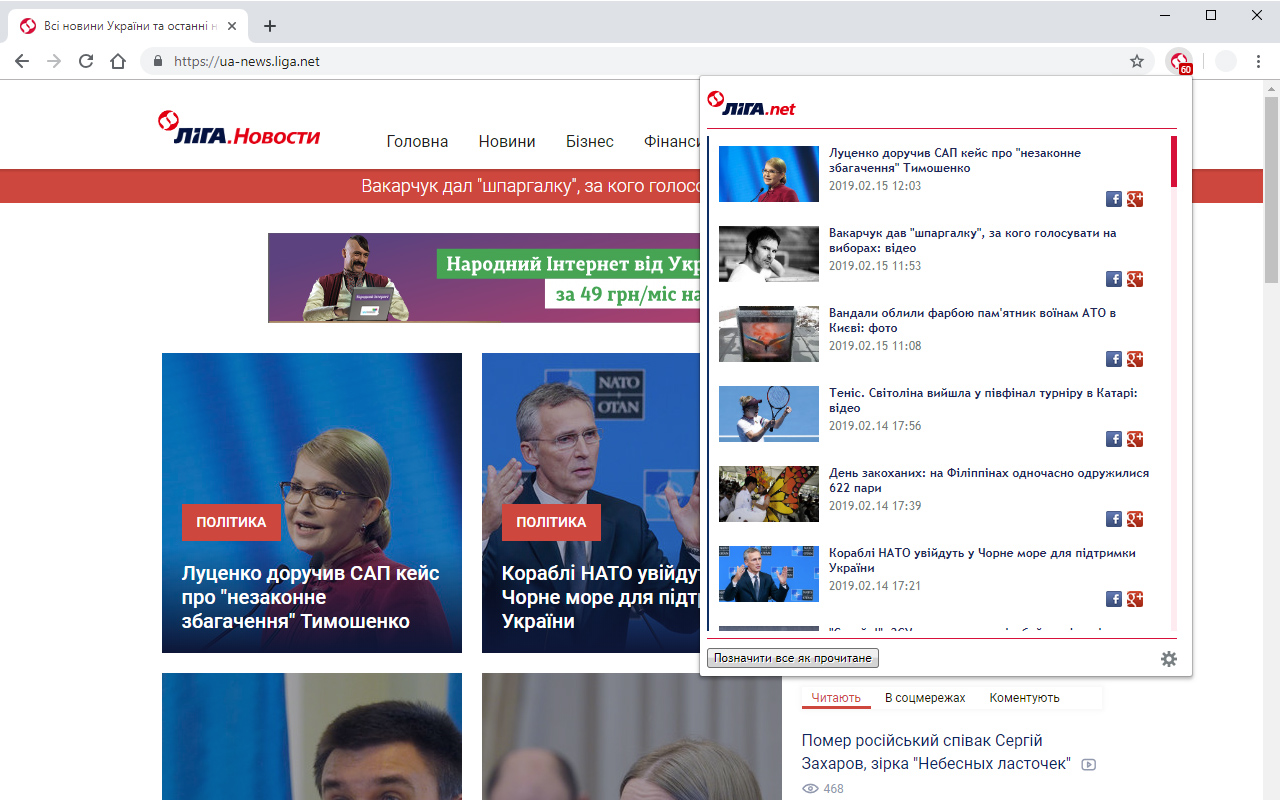
Task: Open popup headline День закоханих на Філіппінах
Action: (x=989, y=480)
